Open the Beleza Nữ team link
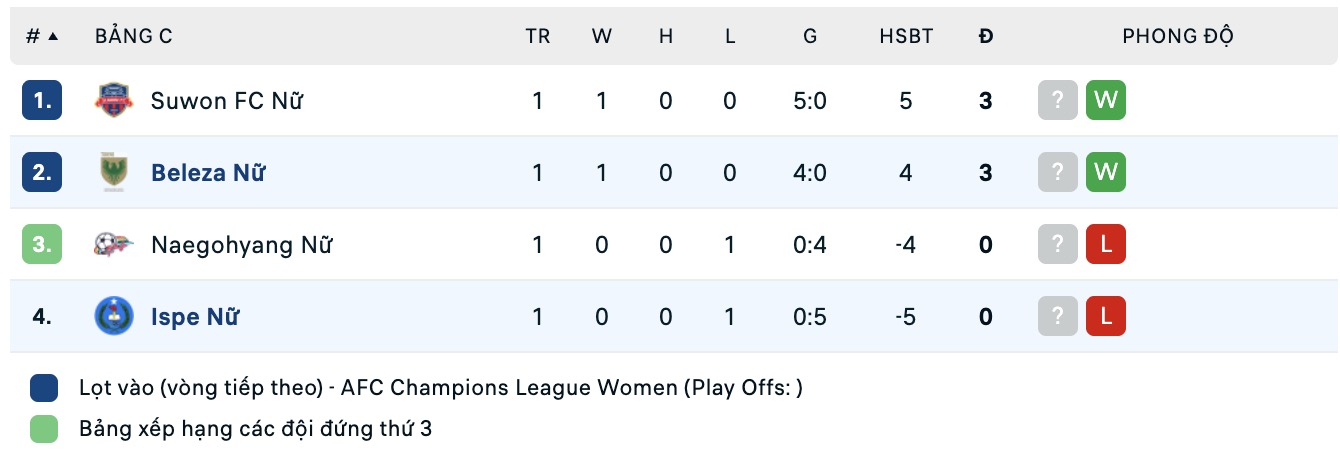This screenshot has width=1340, height=454. coord(208,173)
